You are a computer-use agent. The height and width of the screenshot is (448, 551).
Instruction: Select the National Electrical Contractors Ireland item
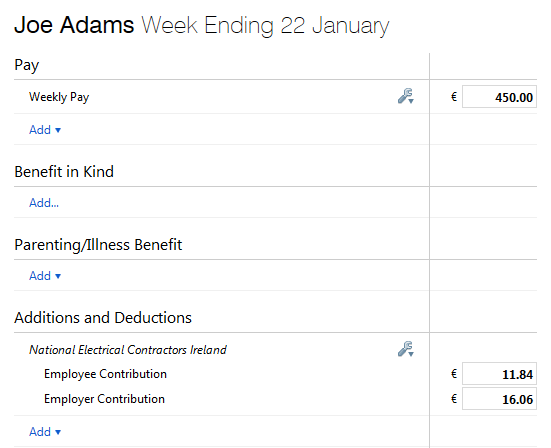[128, 350]
